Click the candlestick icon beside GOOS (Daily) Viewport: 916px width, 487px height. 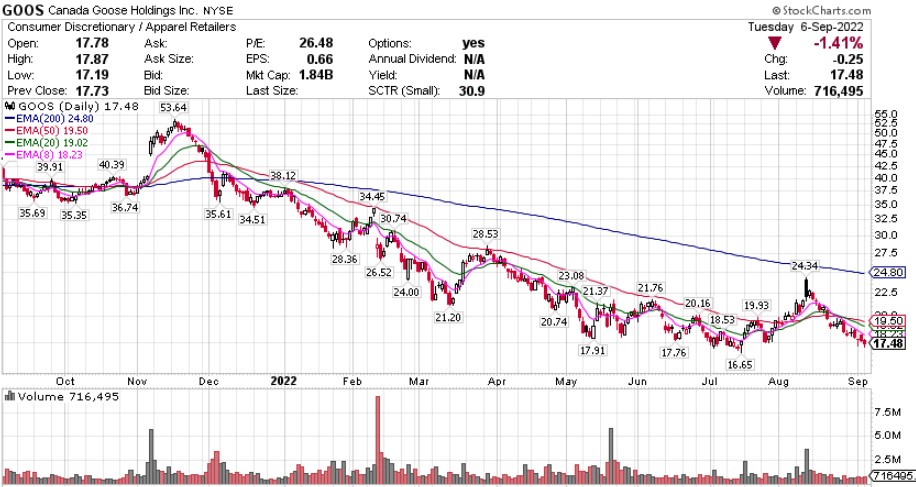(x=10, y=106)
